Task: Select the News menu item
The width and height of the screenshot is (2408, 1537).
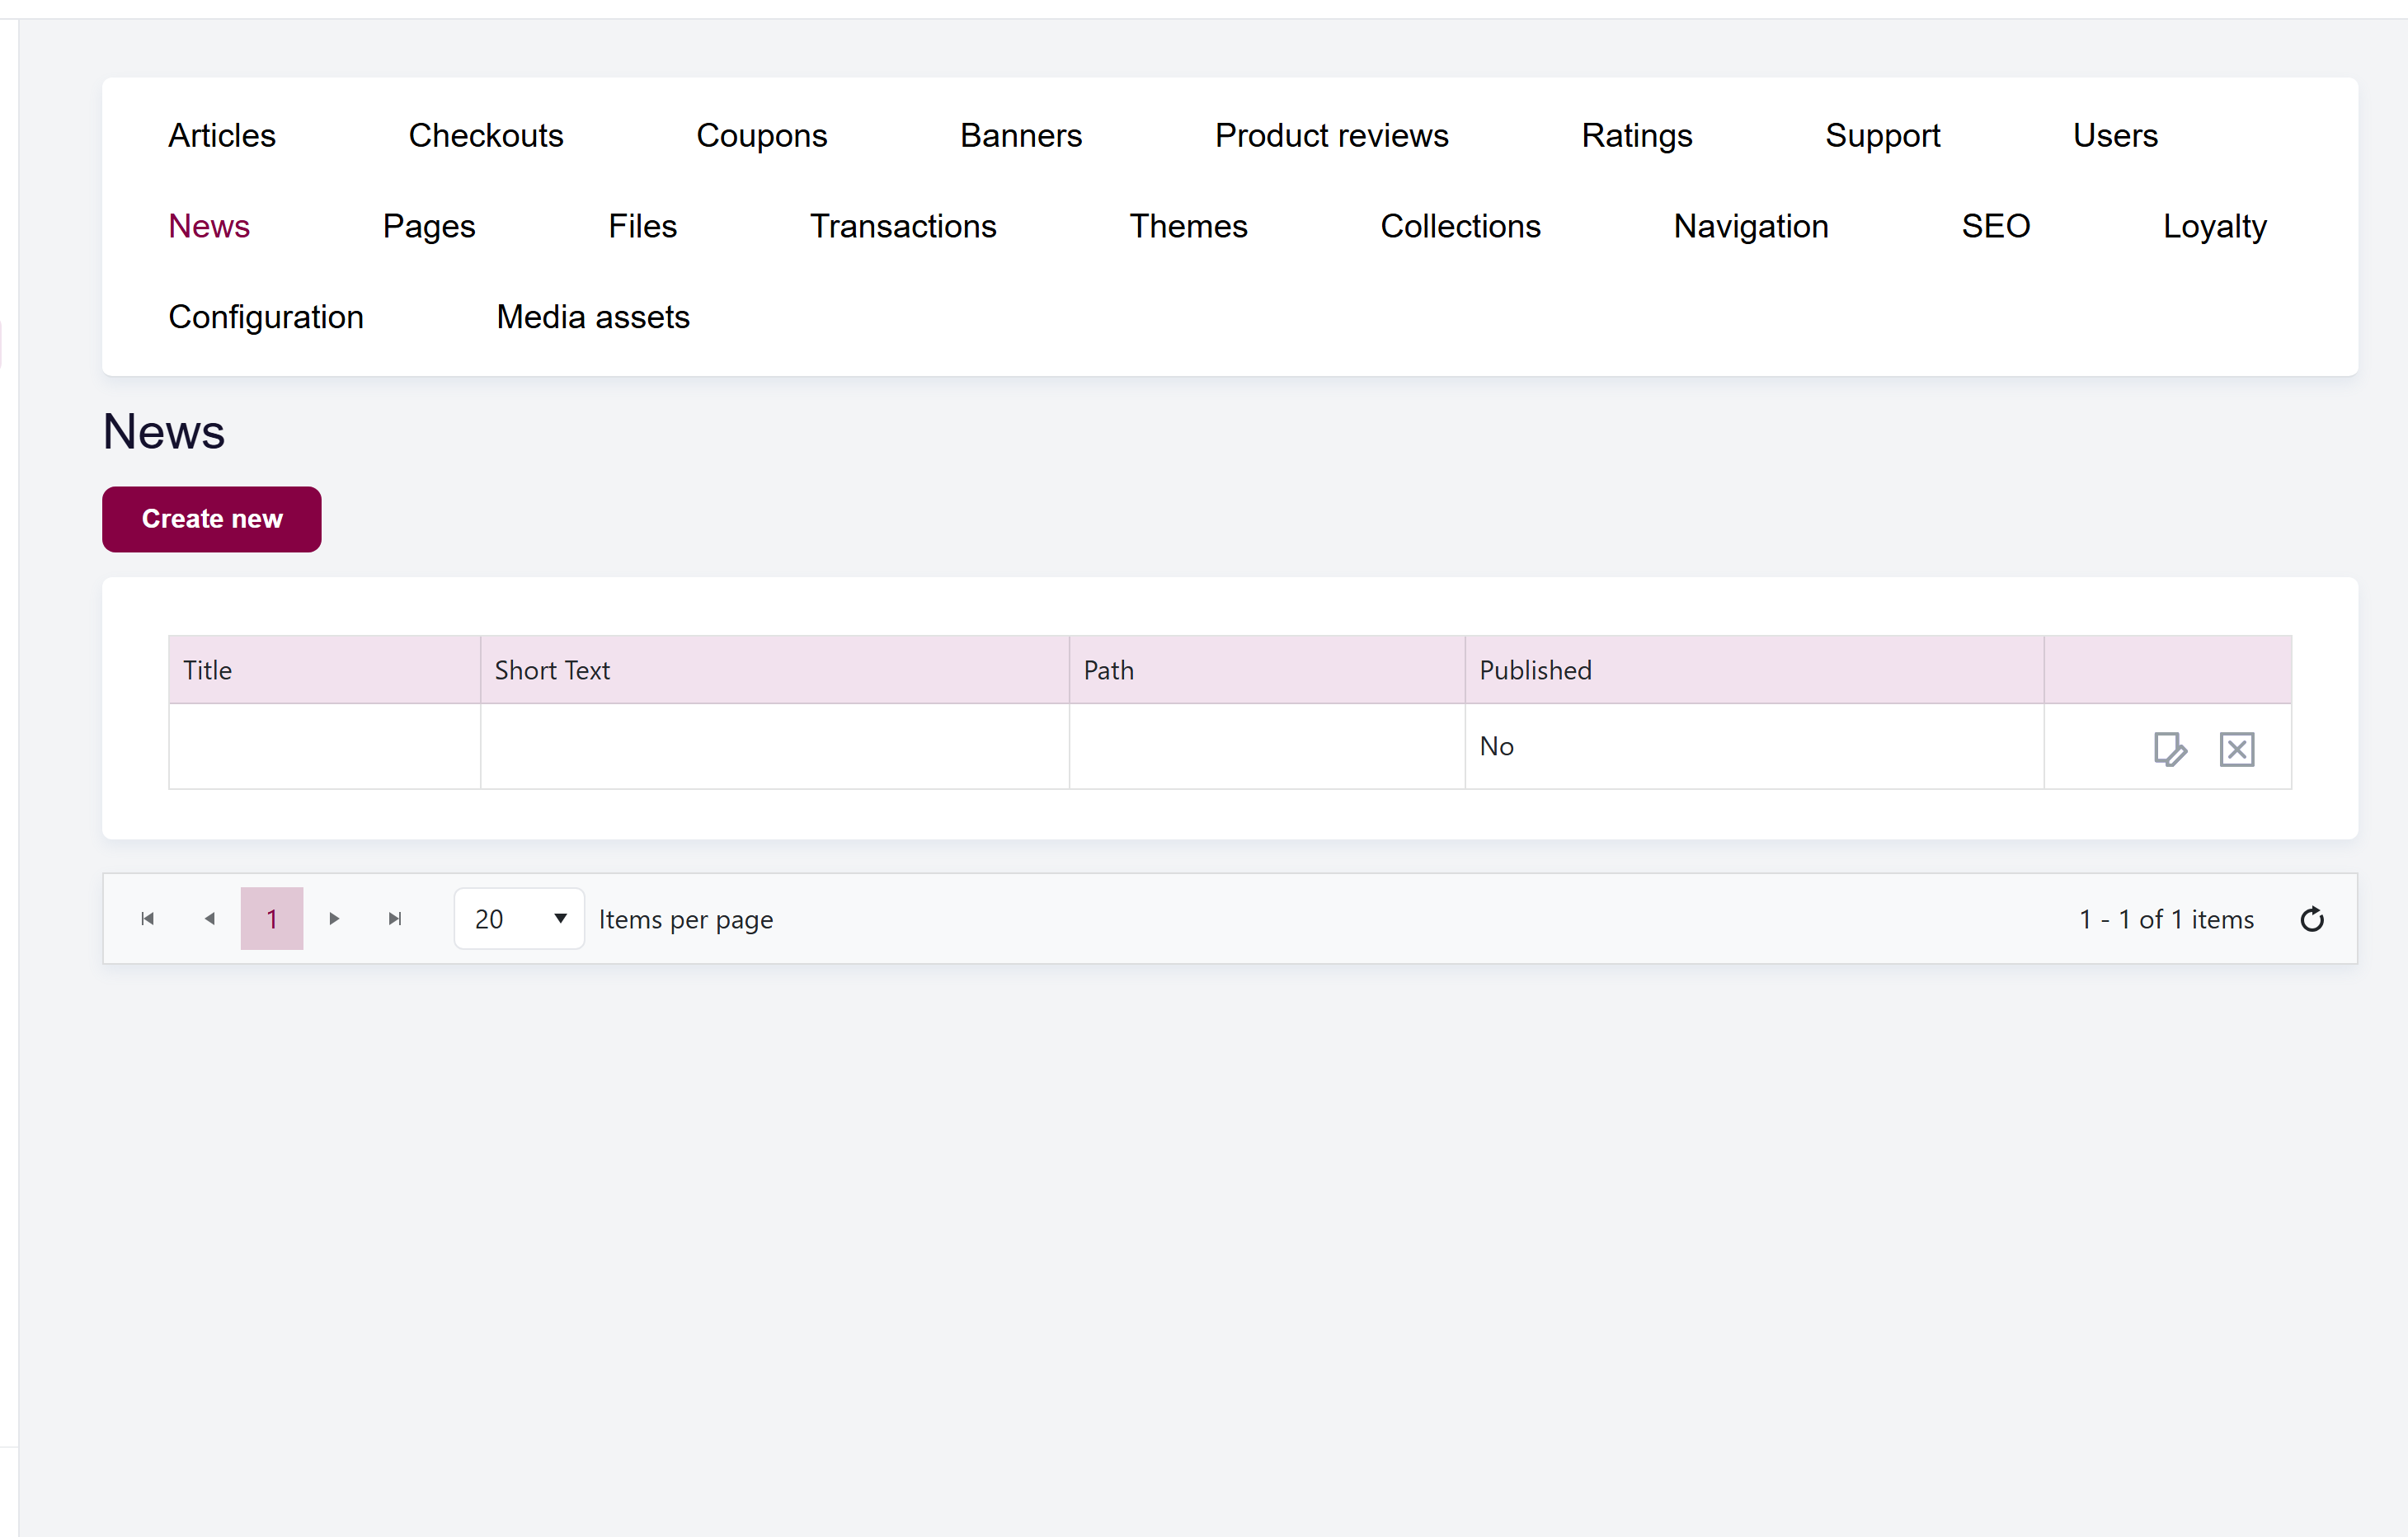Action: (x=209, y=226)
